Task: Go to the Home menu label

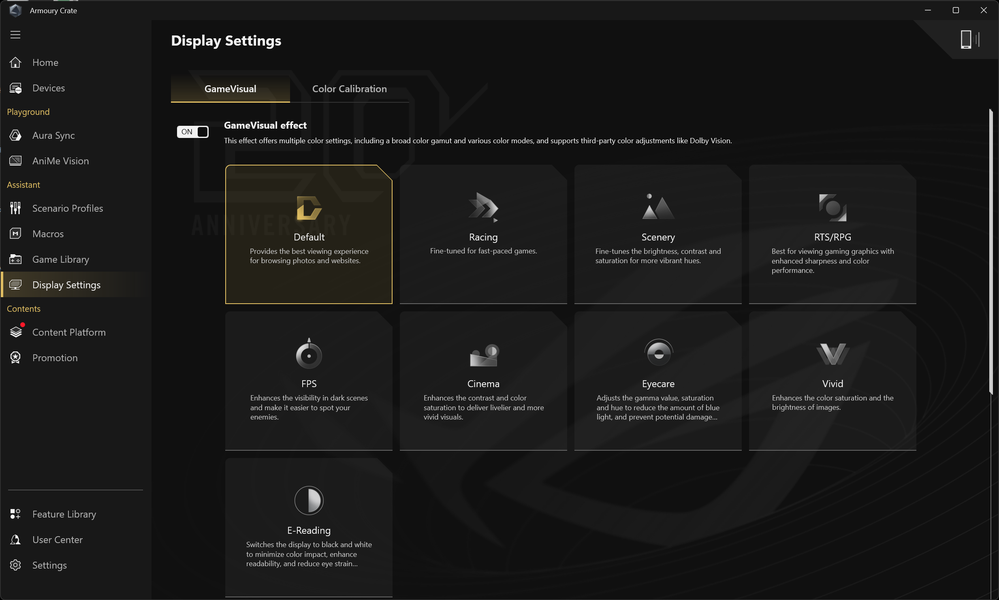Action: point(45,62)
